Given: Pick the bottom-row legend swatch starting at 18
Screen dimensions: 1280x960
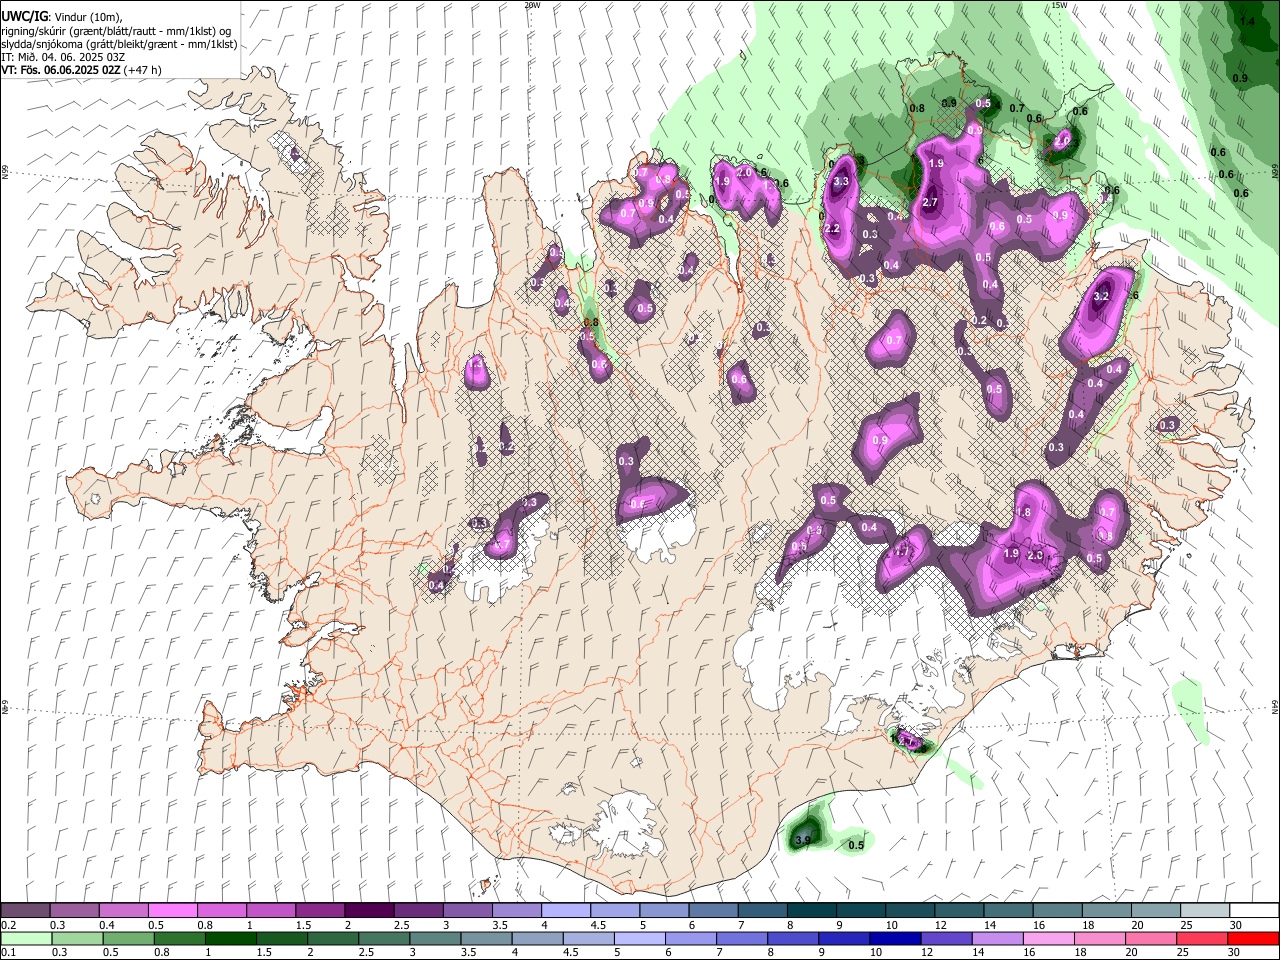Looking at the screenshot, I should (x=1099, y=938).
